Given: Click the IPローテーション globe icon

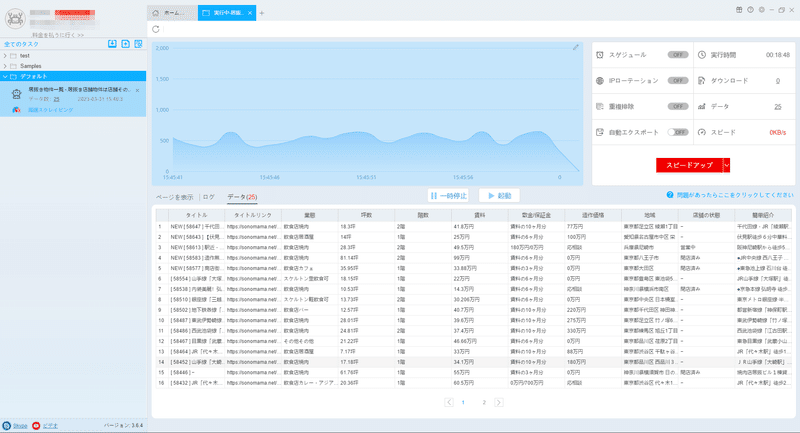Looking at the screenshot, I should (x=600, y=81).
